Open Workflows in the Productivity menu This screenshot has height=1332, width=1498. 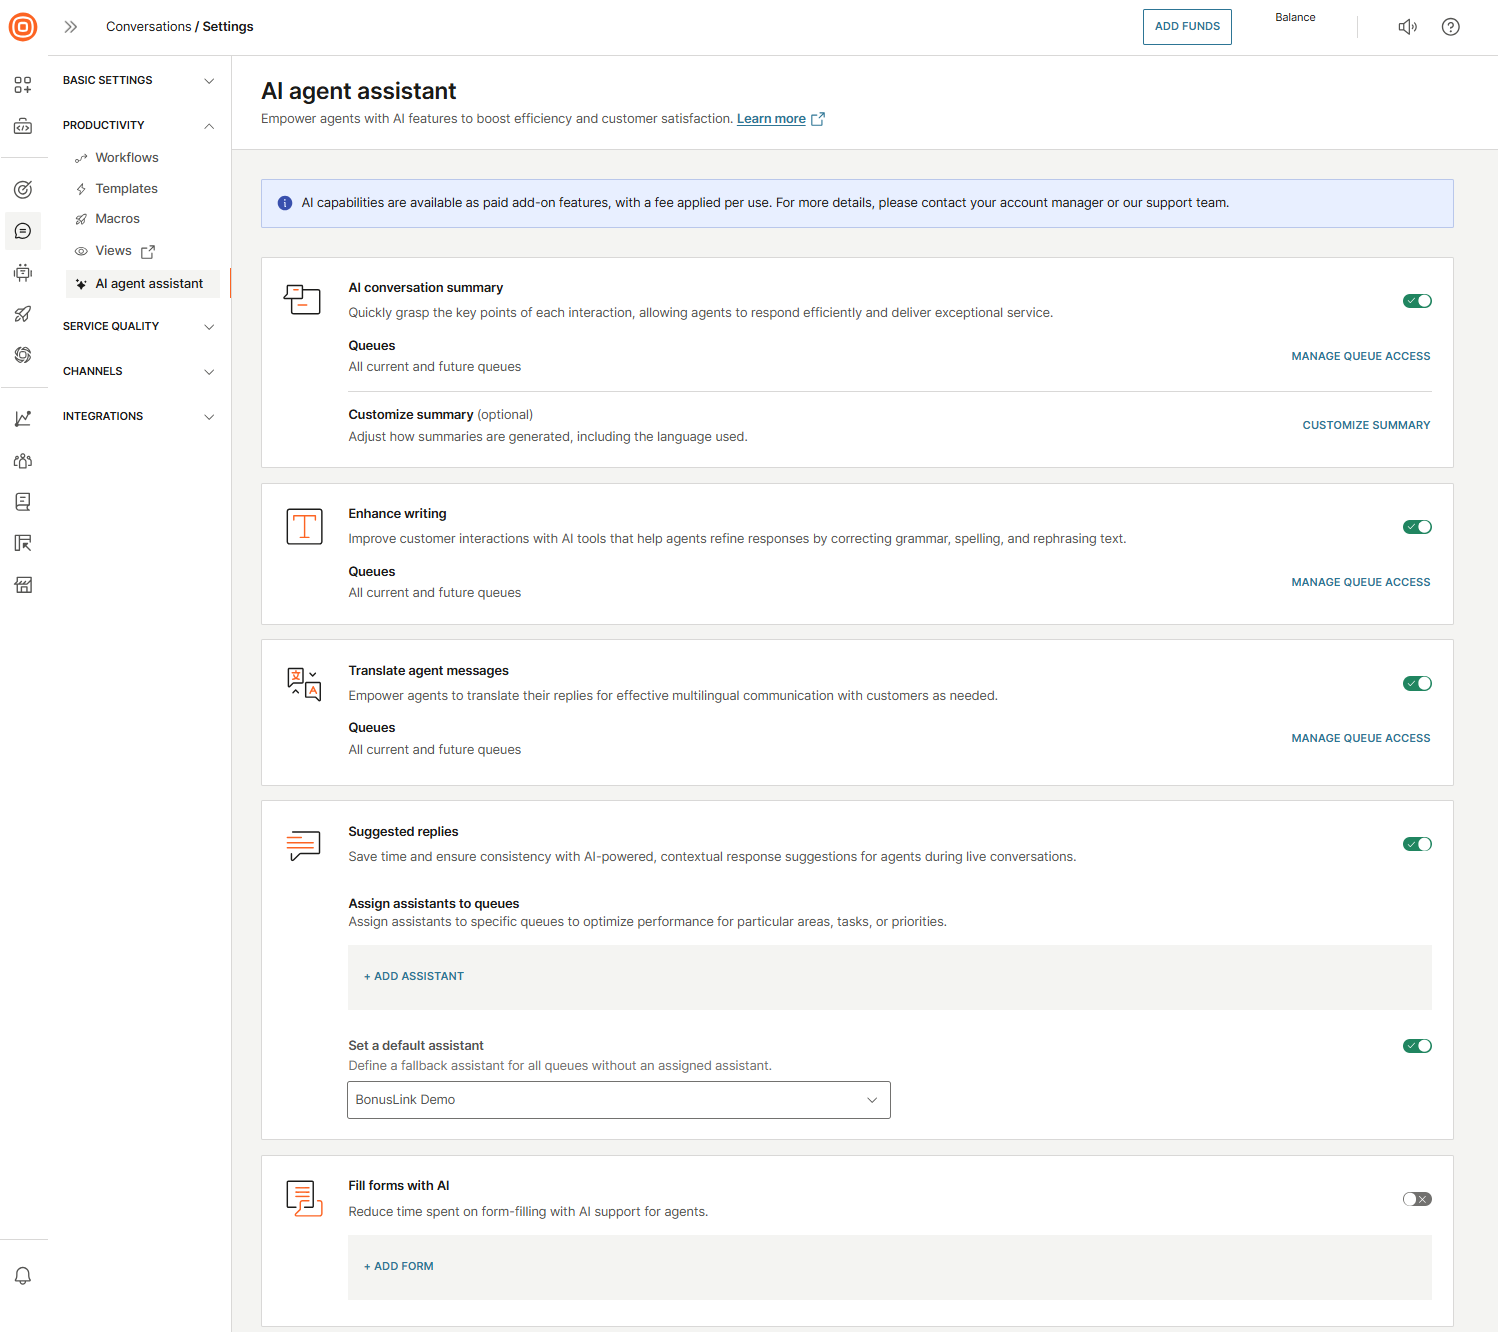coord(127,158)
